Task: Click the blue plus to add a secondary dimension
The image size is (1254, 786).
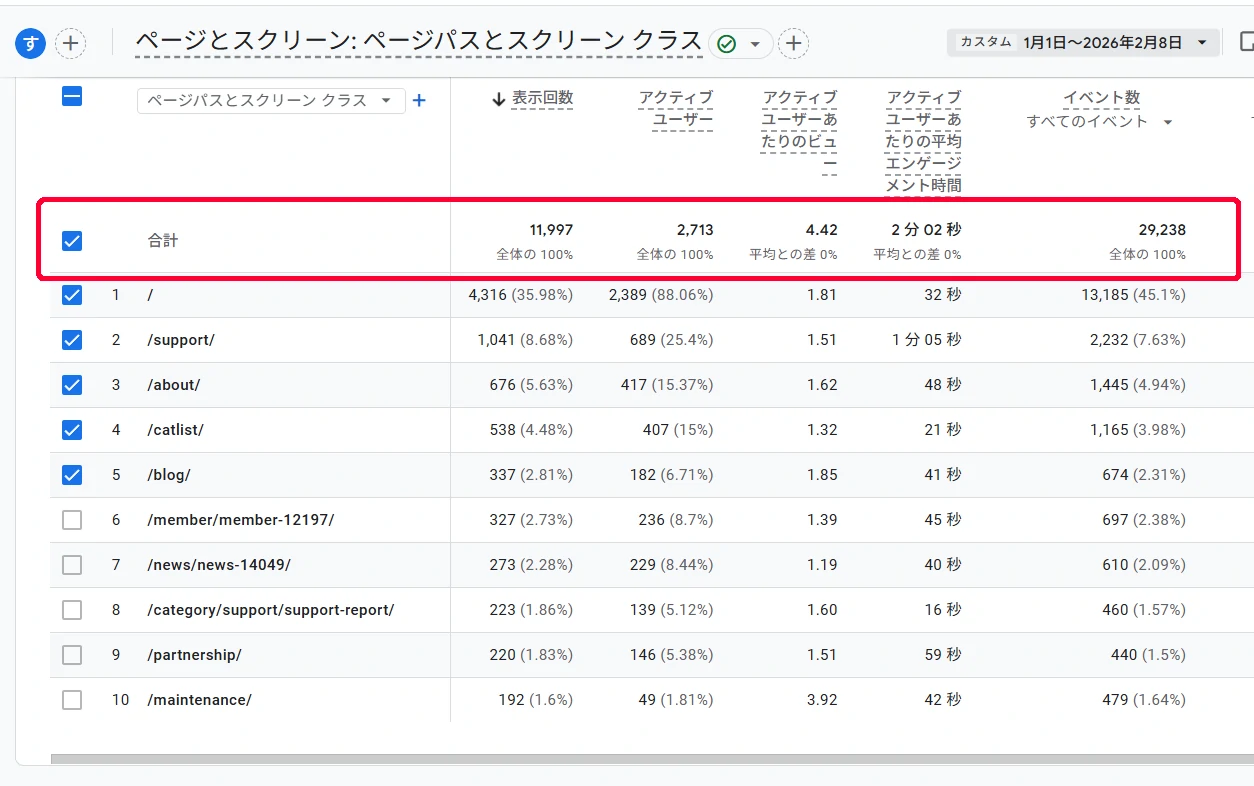Action: (x=419, y=100)
